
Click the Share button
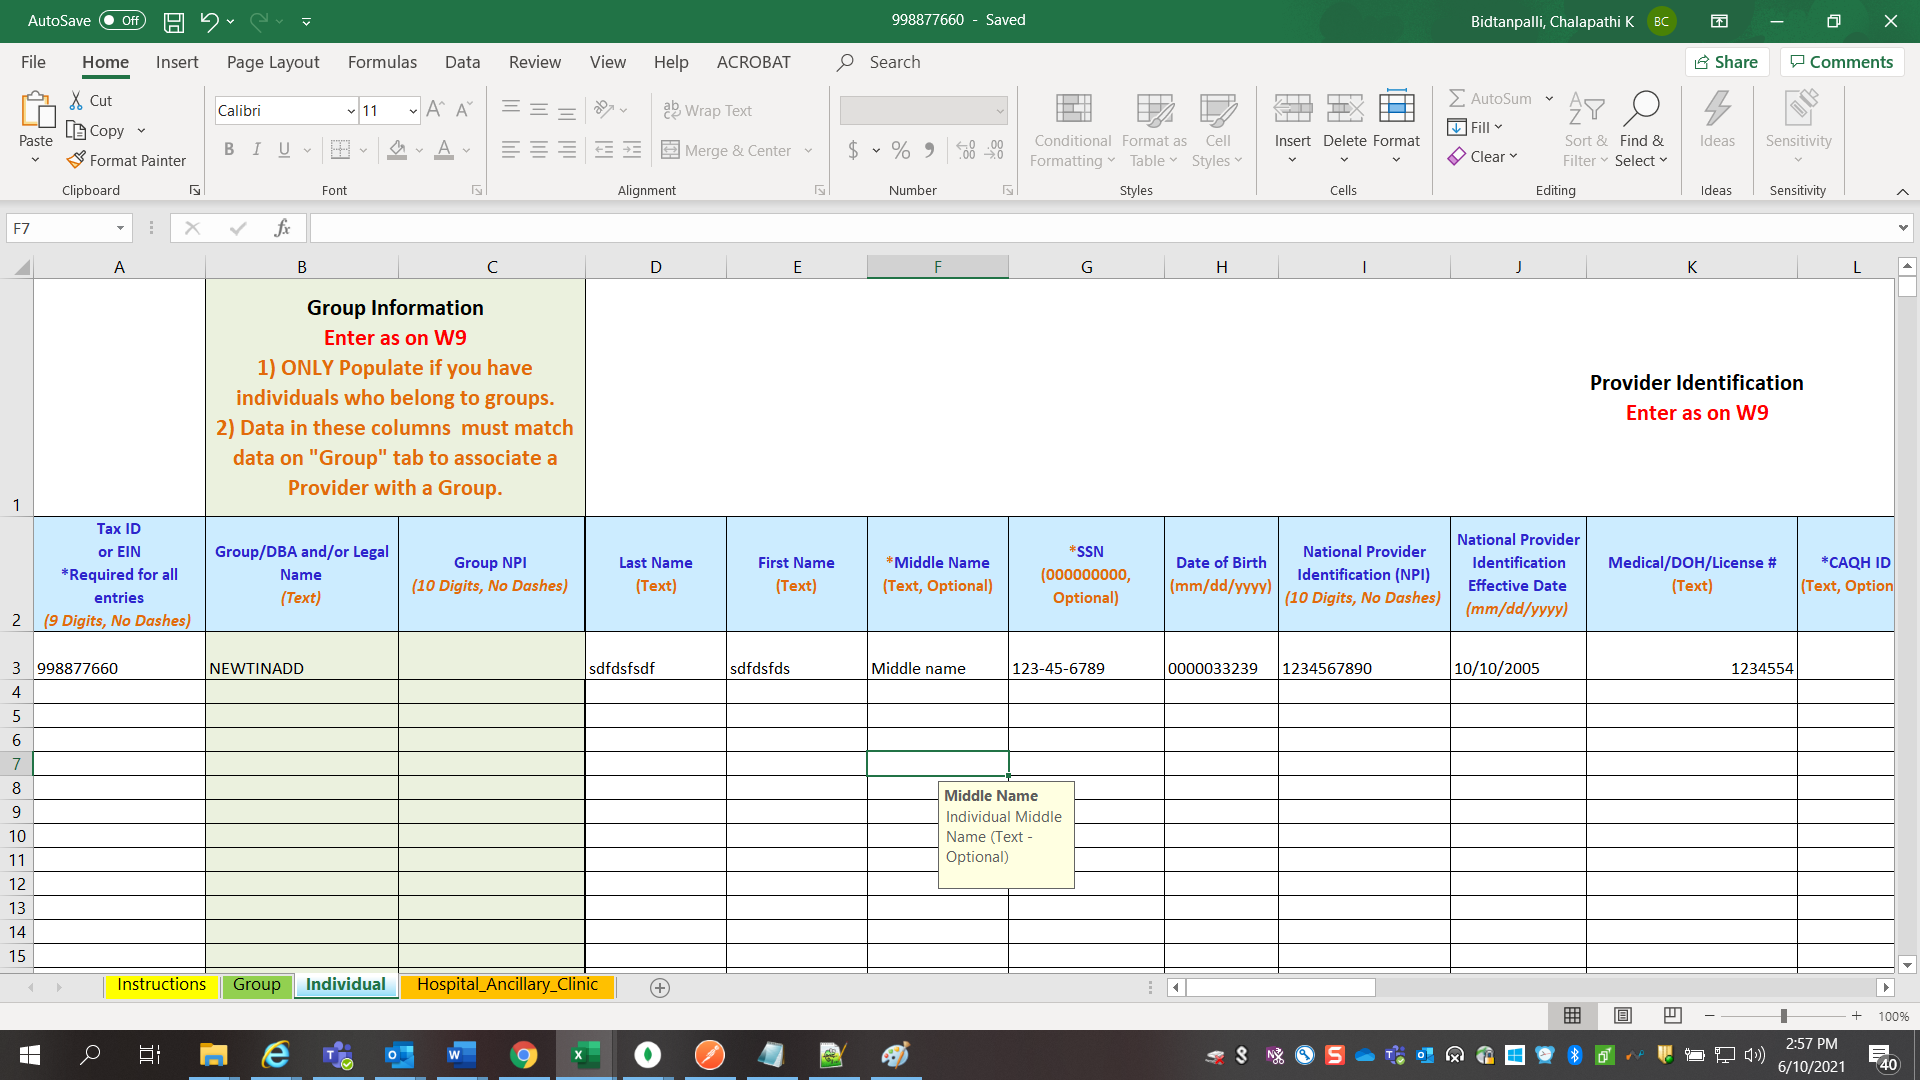coord(1726,62)
